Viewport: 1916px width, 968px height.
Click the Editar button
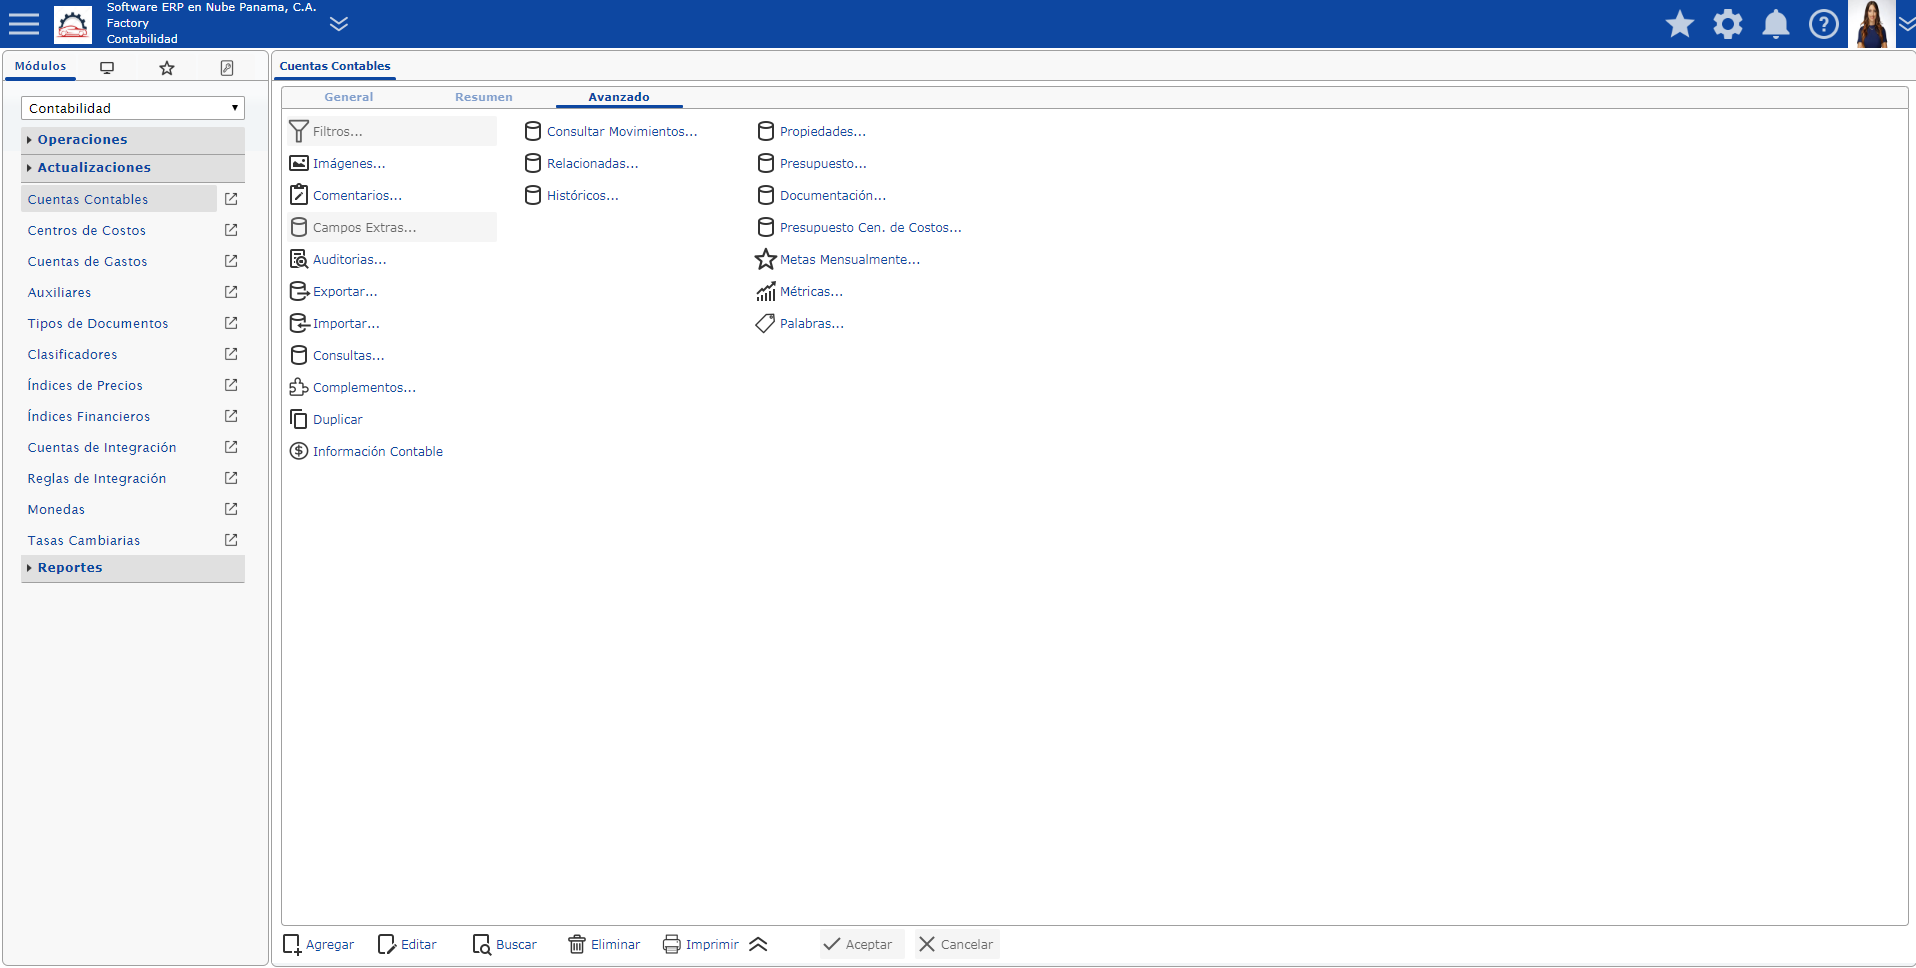407,944
